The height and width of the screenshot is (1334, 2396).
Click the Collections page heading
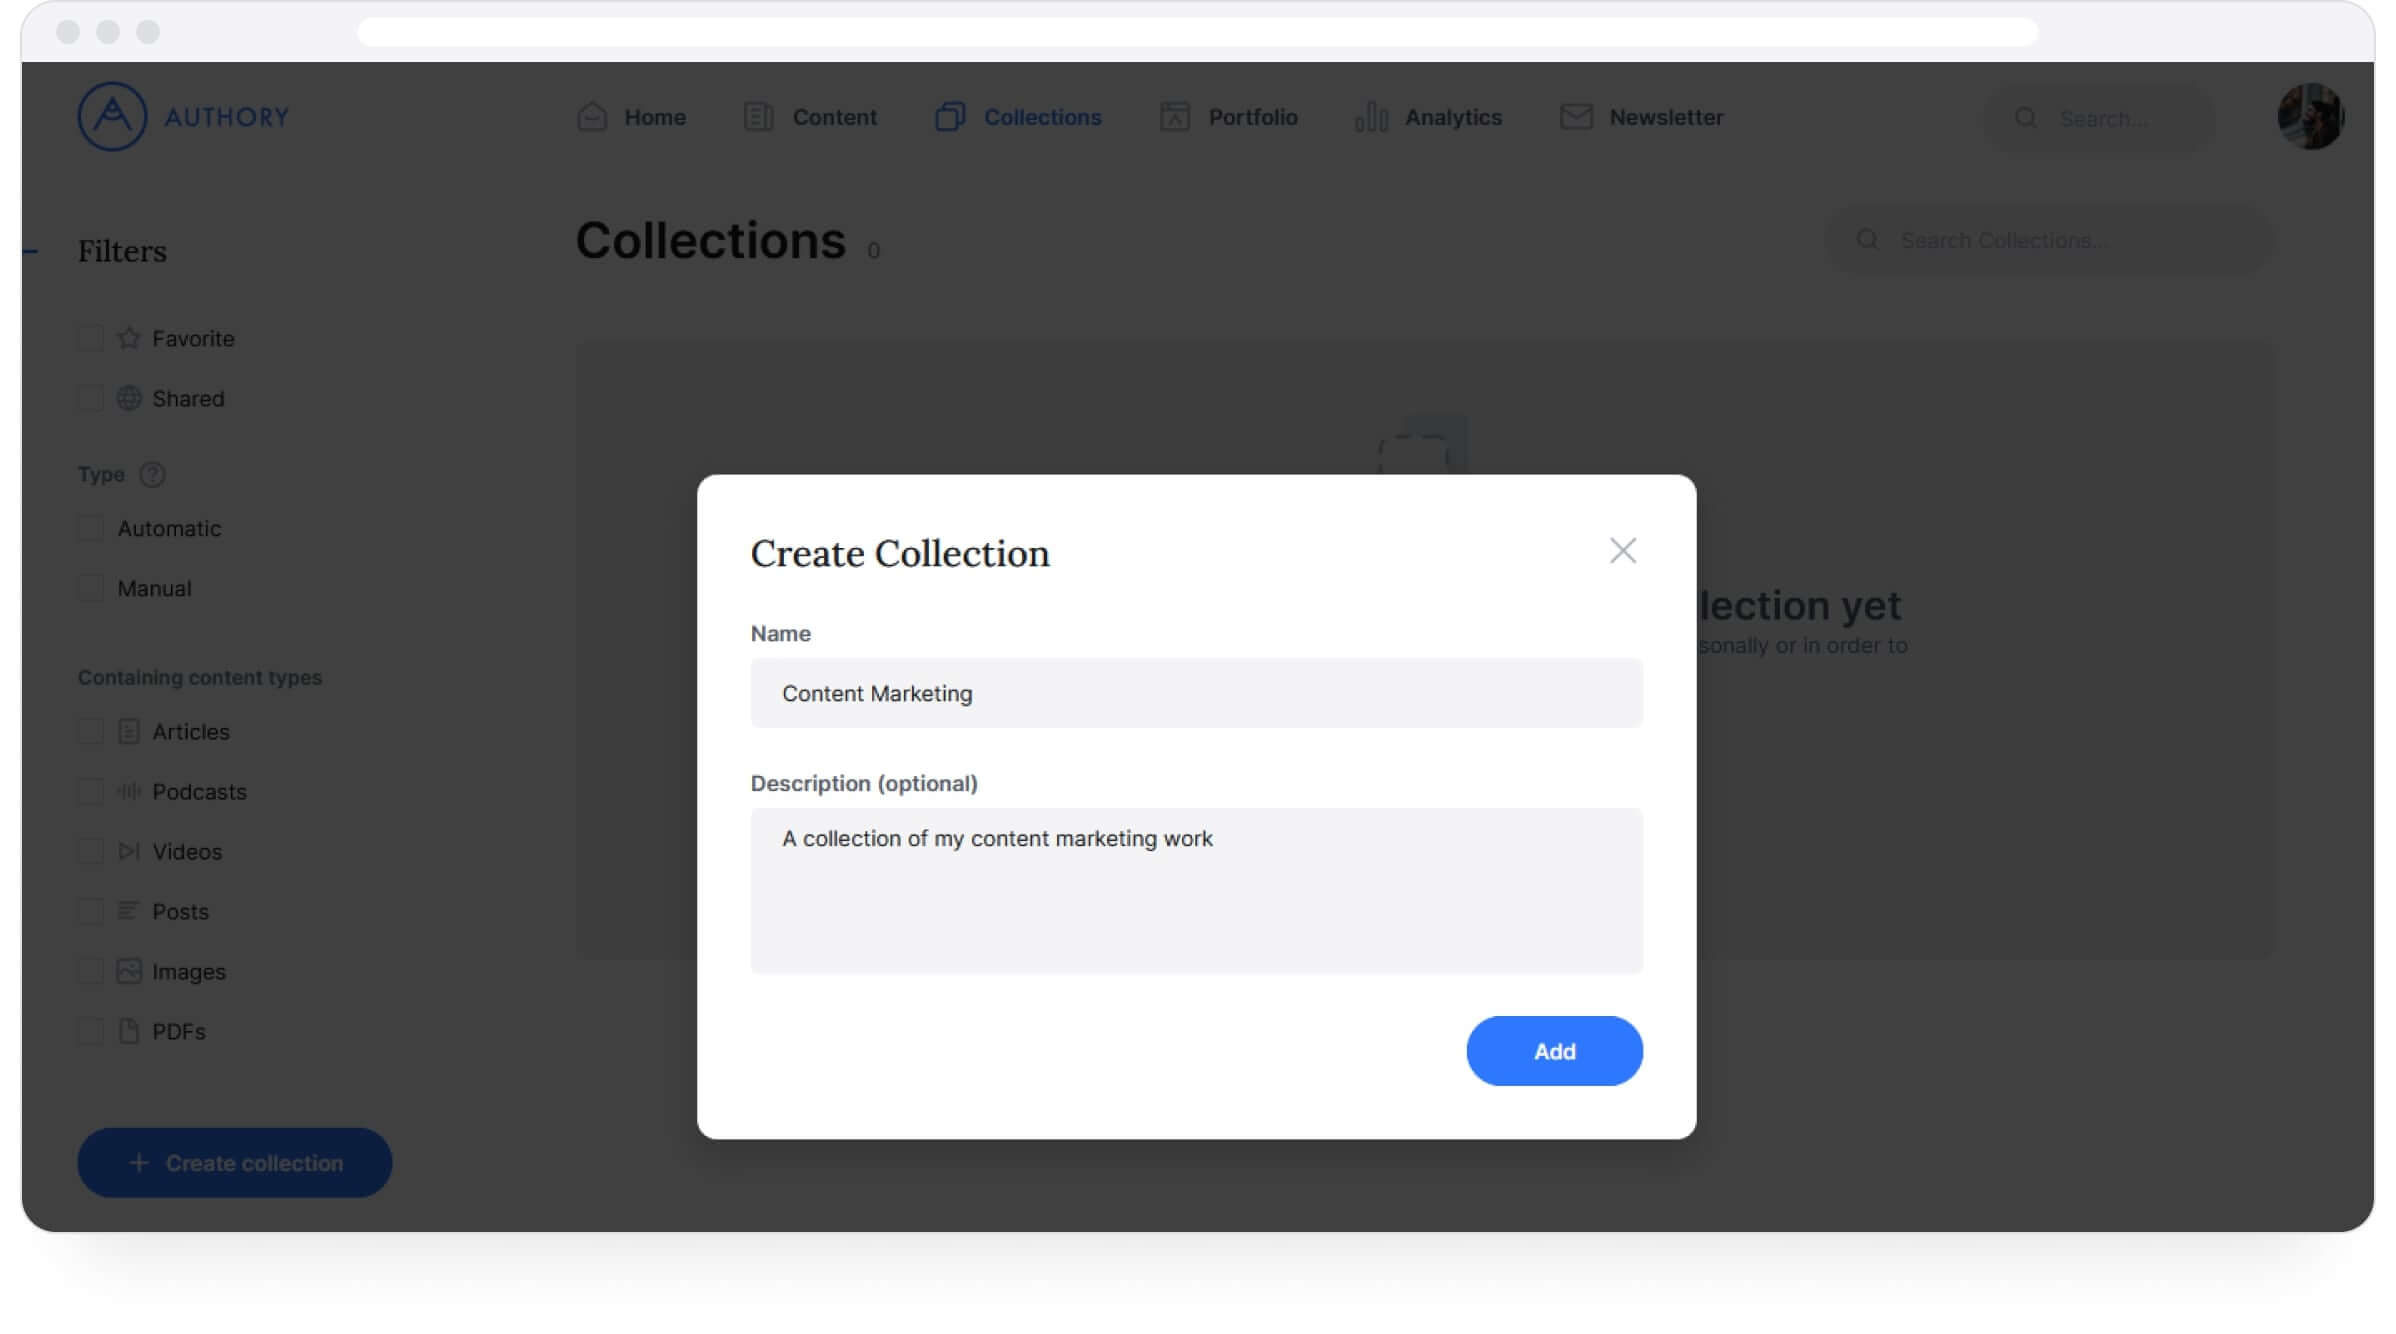point(711,241)
